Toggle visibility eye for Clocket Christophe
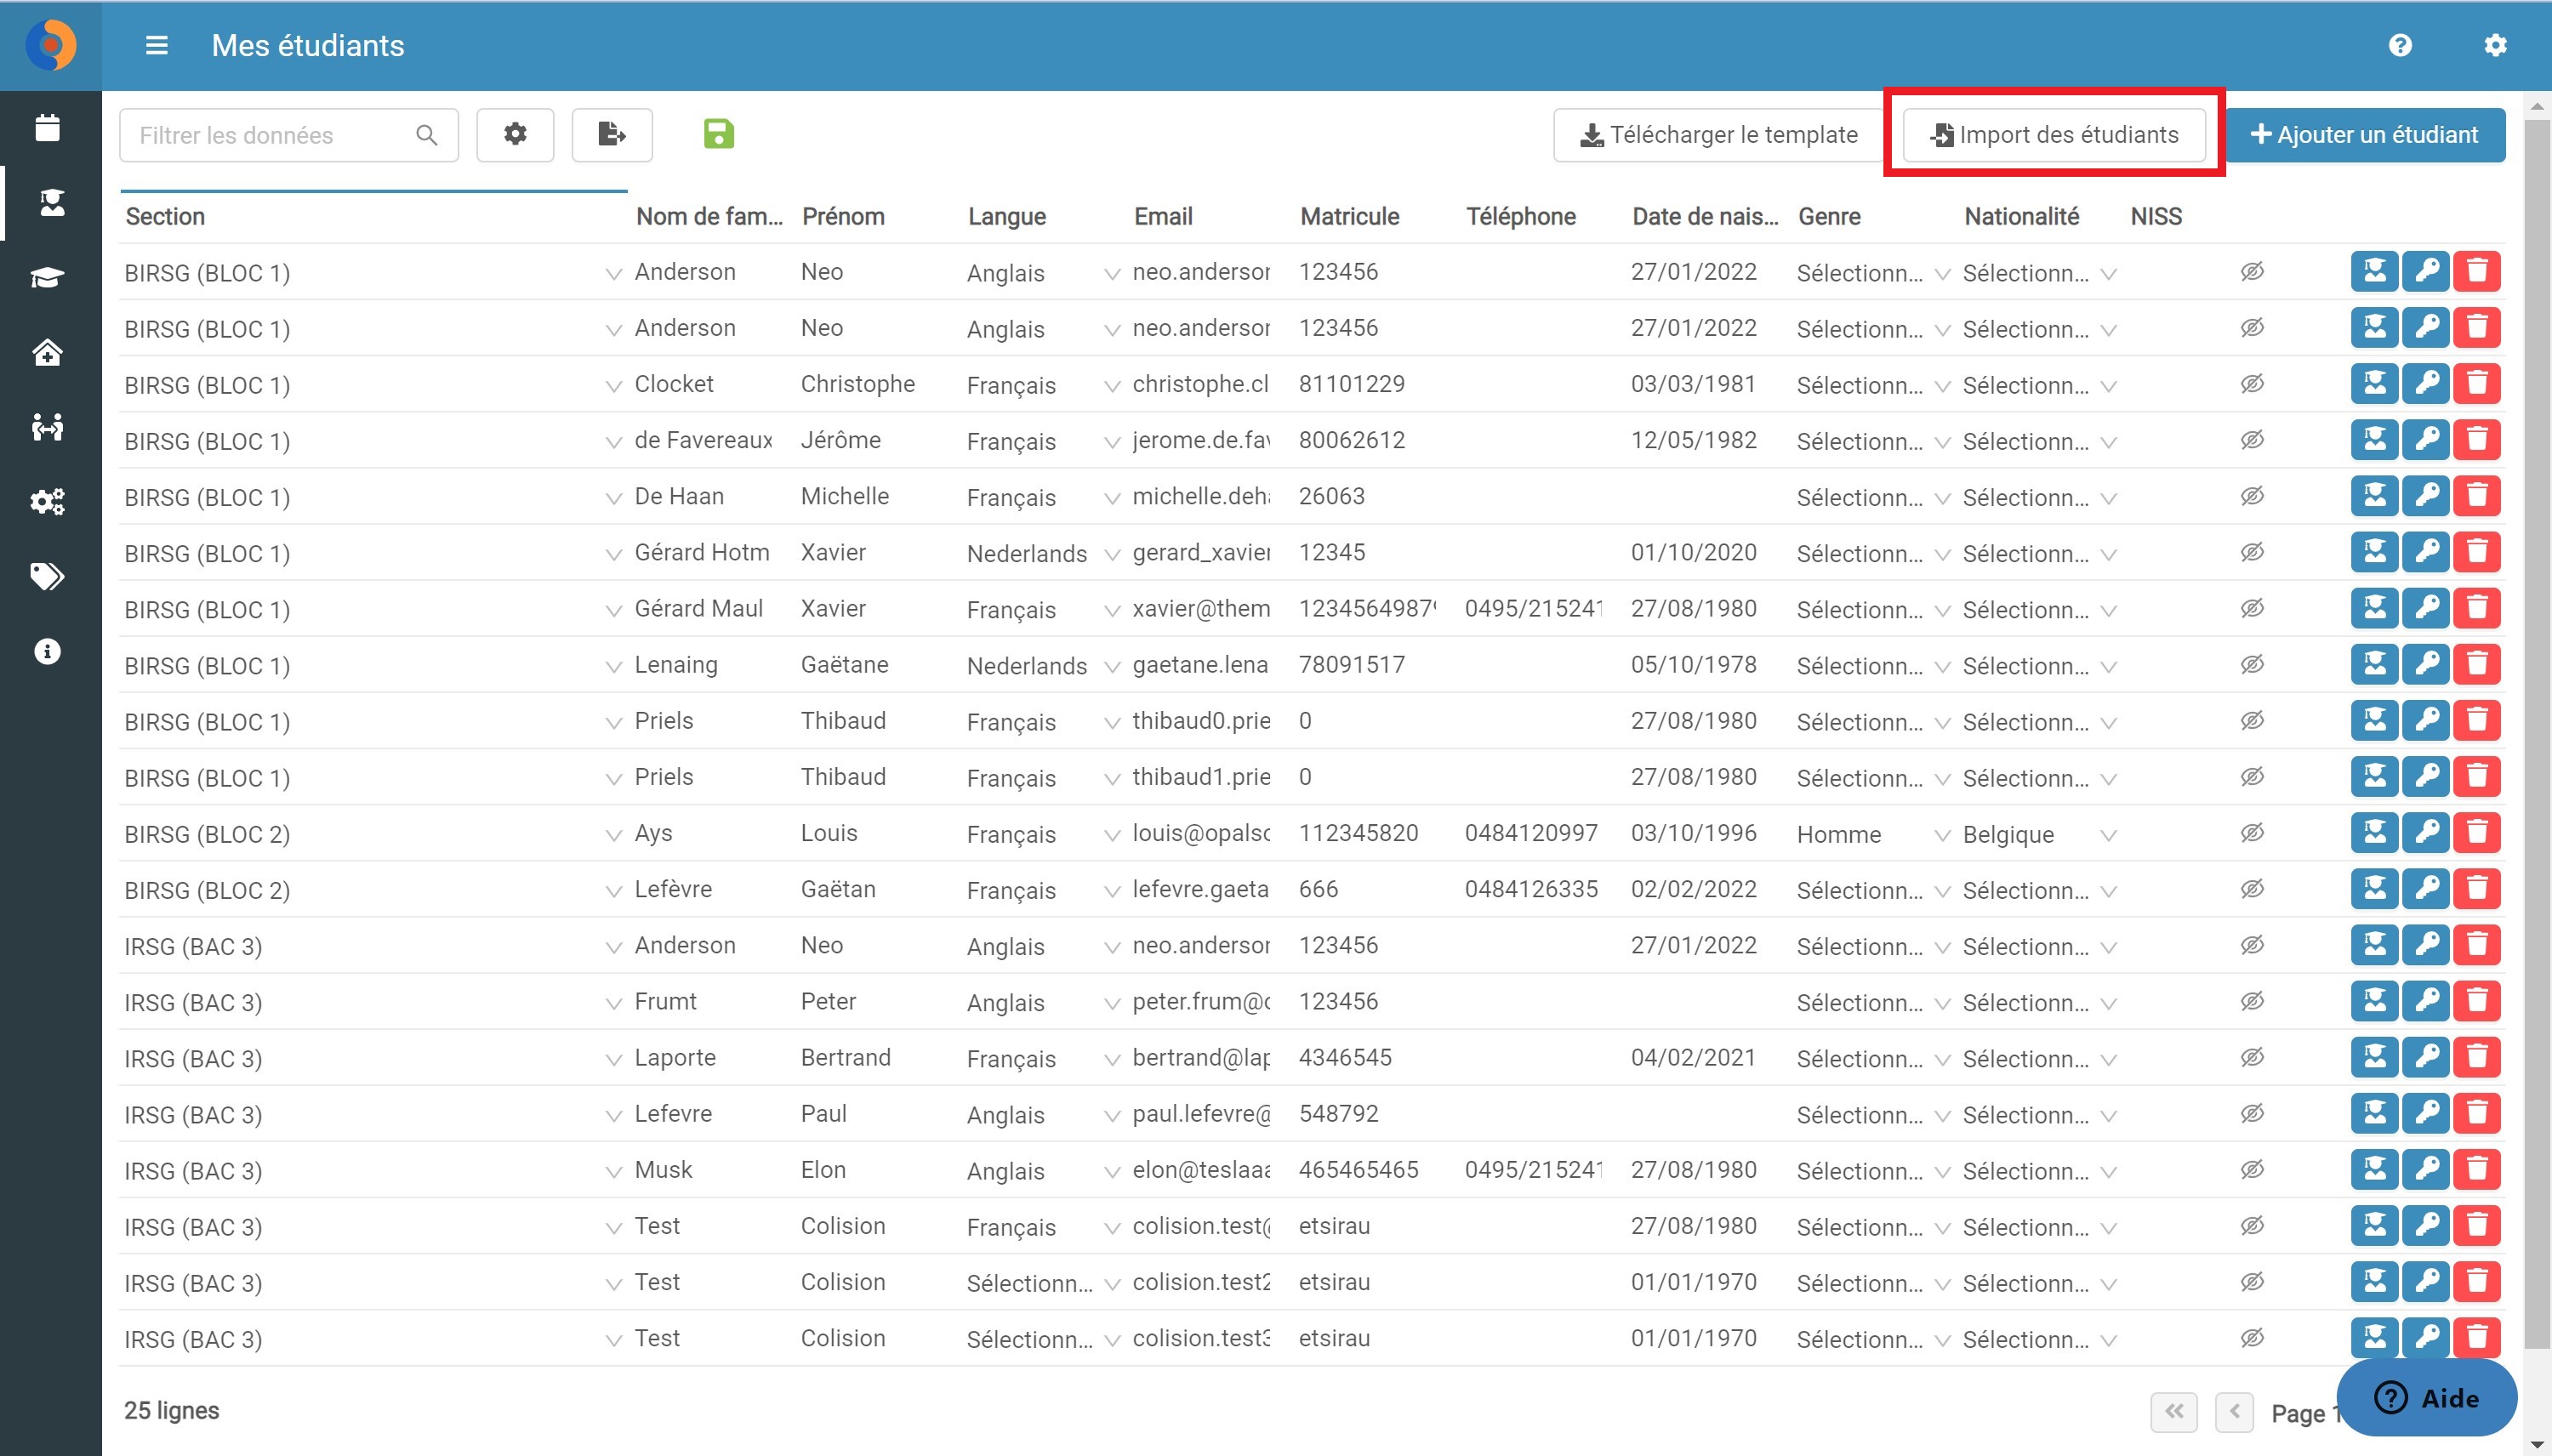Viewport: 2552px width, 1456px height. coord(2252,384)
